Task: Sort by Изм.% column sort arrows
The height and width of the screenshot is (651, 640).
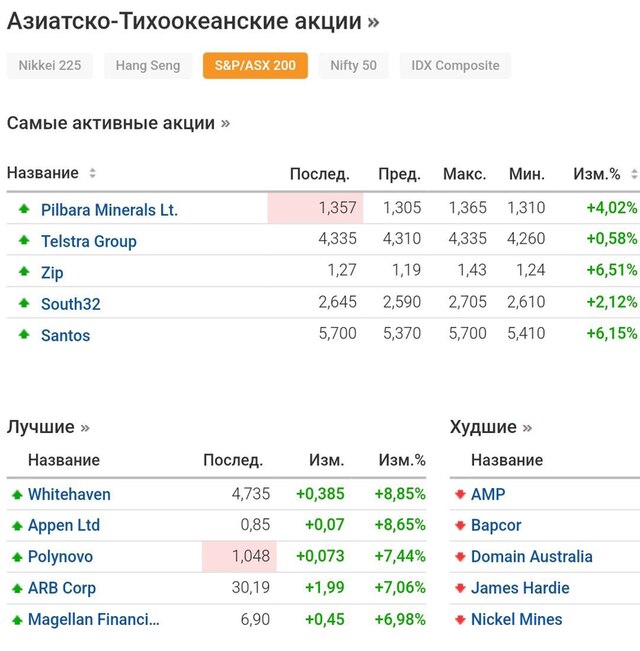Action: 634,173
